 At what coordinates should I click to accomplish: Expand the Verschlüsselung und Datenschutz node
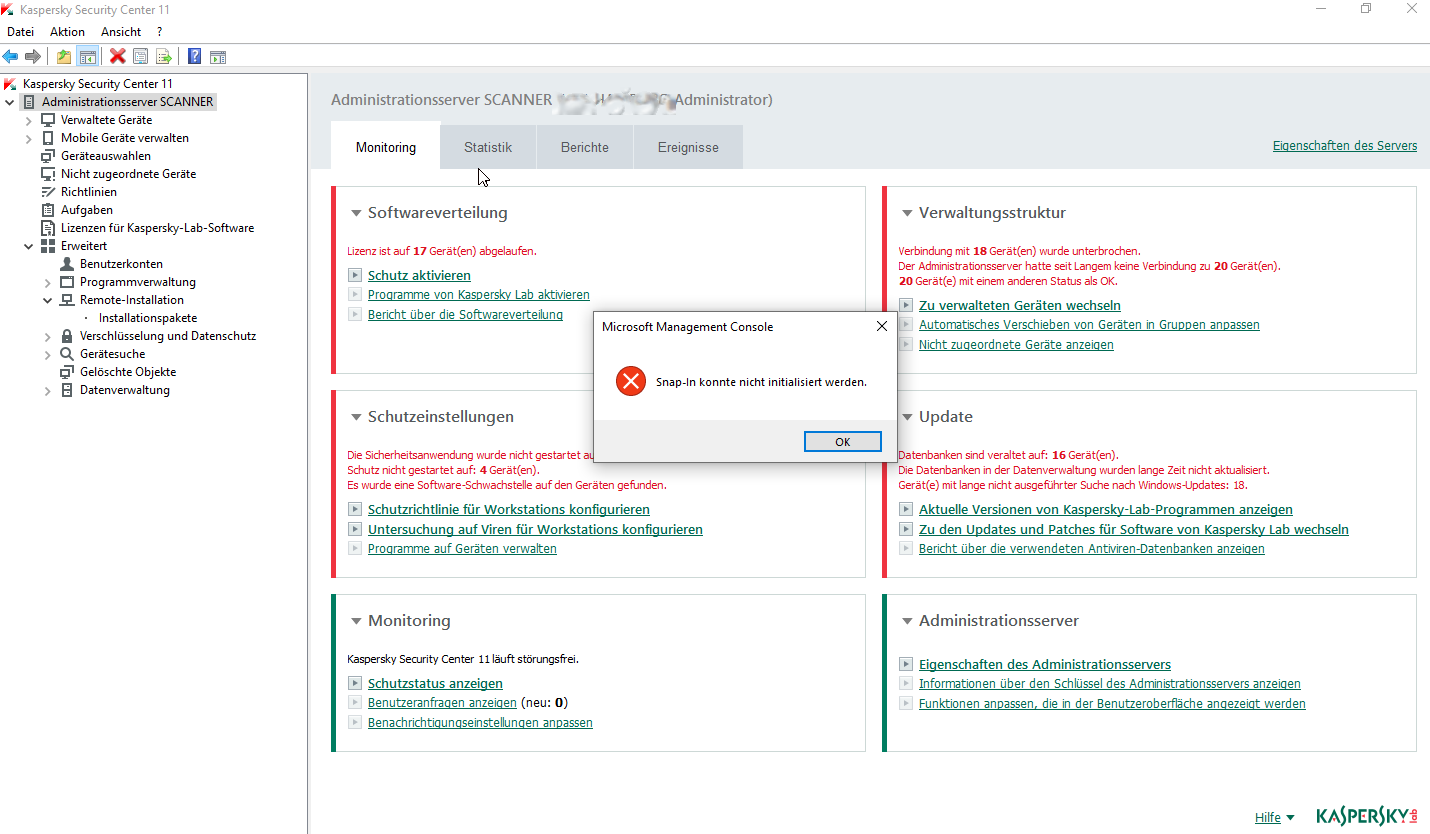(x=48, y=336)
